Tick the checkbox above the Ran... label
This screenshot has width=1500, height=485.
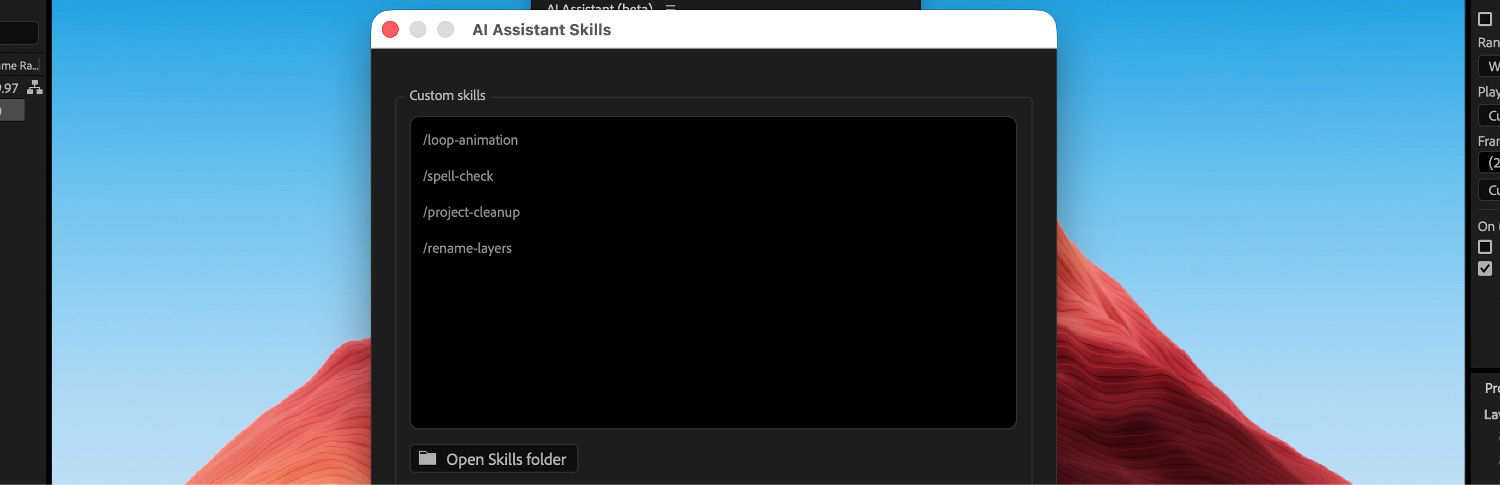point(1485,19)
